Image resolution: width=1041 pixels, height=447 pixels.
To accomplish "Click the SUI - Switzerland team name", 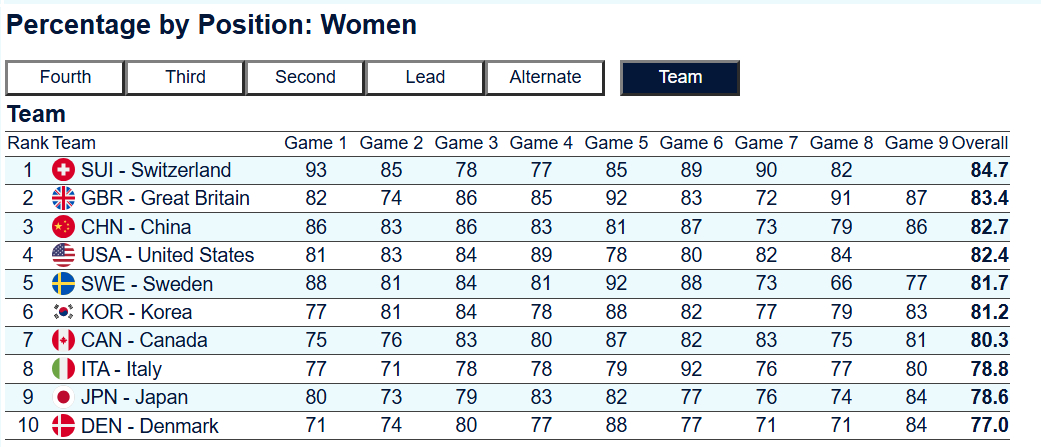I will pyautogui.click(x=155, y=170).
